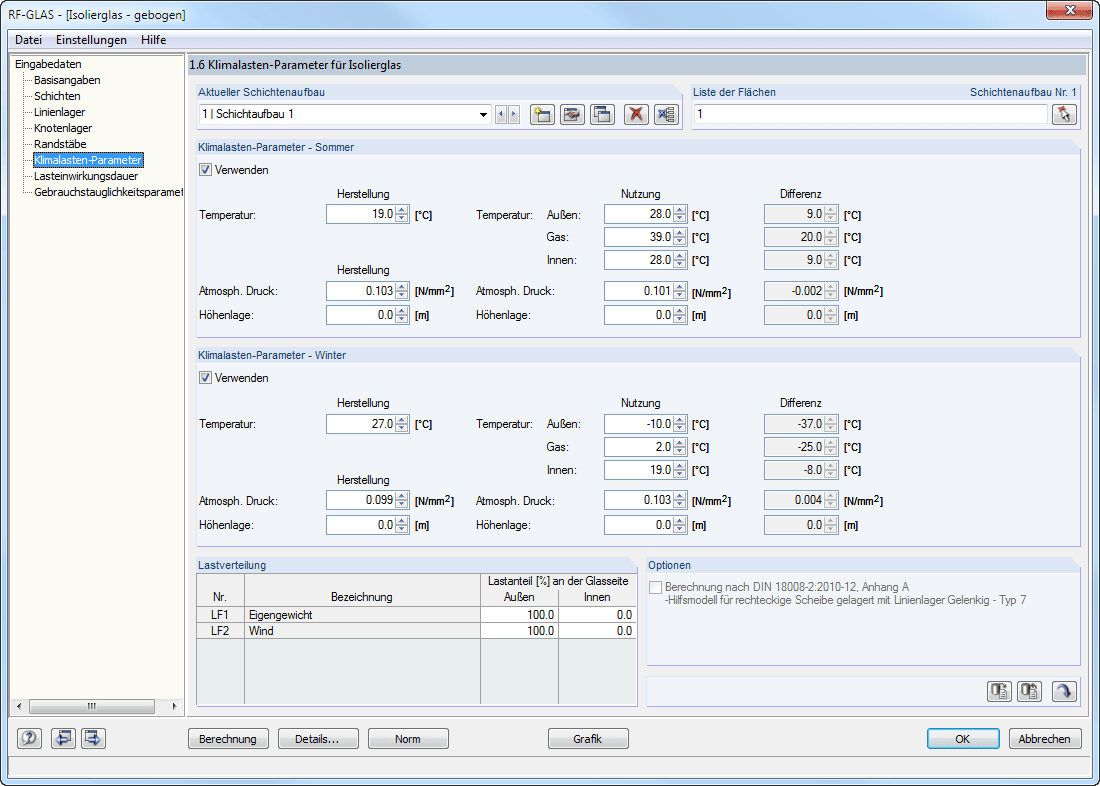Image resolution: width=1100 pixels, height=786 pixels.
Task: Click the navigation tree horizontal scrollbar thumb
Action: 91,706
